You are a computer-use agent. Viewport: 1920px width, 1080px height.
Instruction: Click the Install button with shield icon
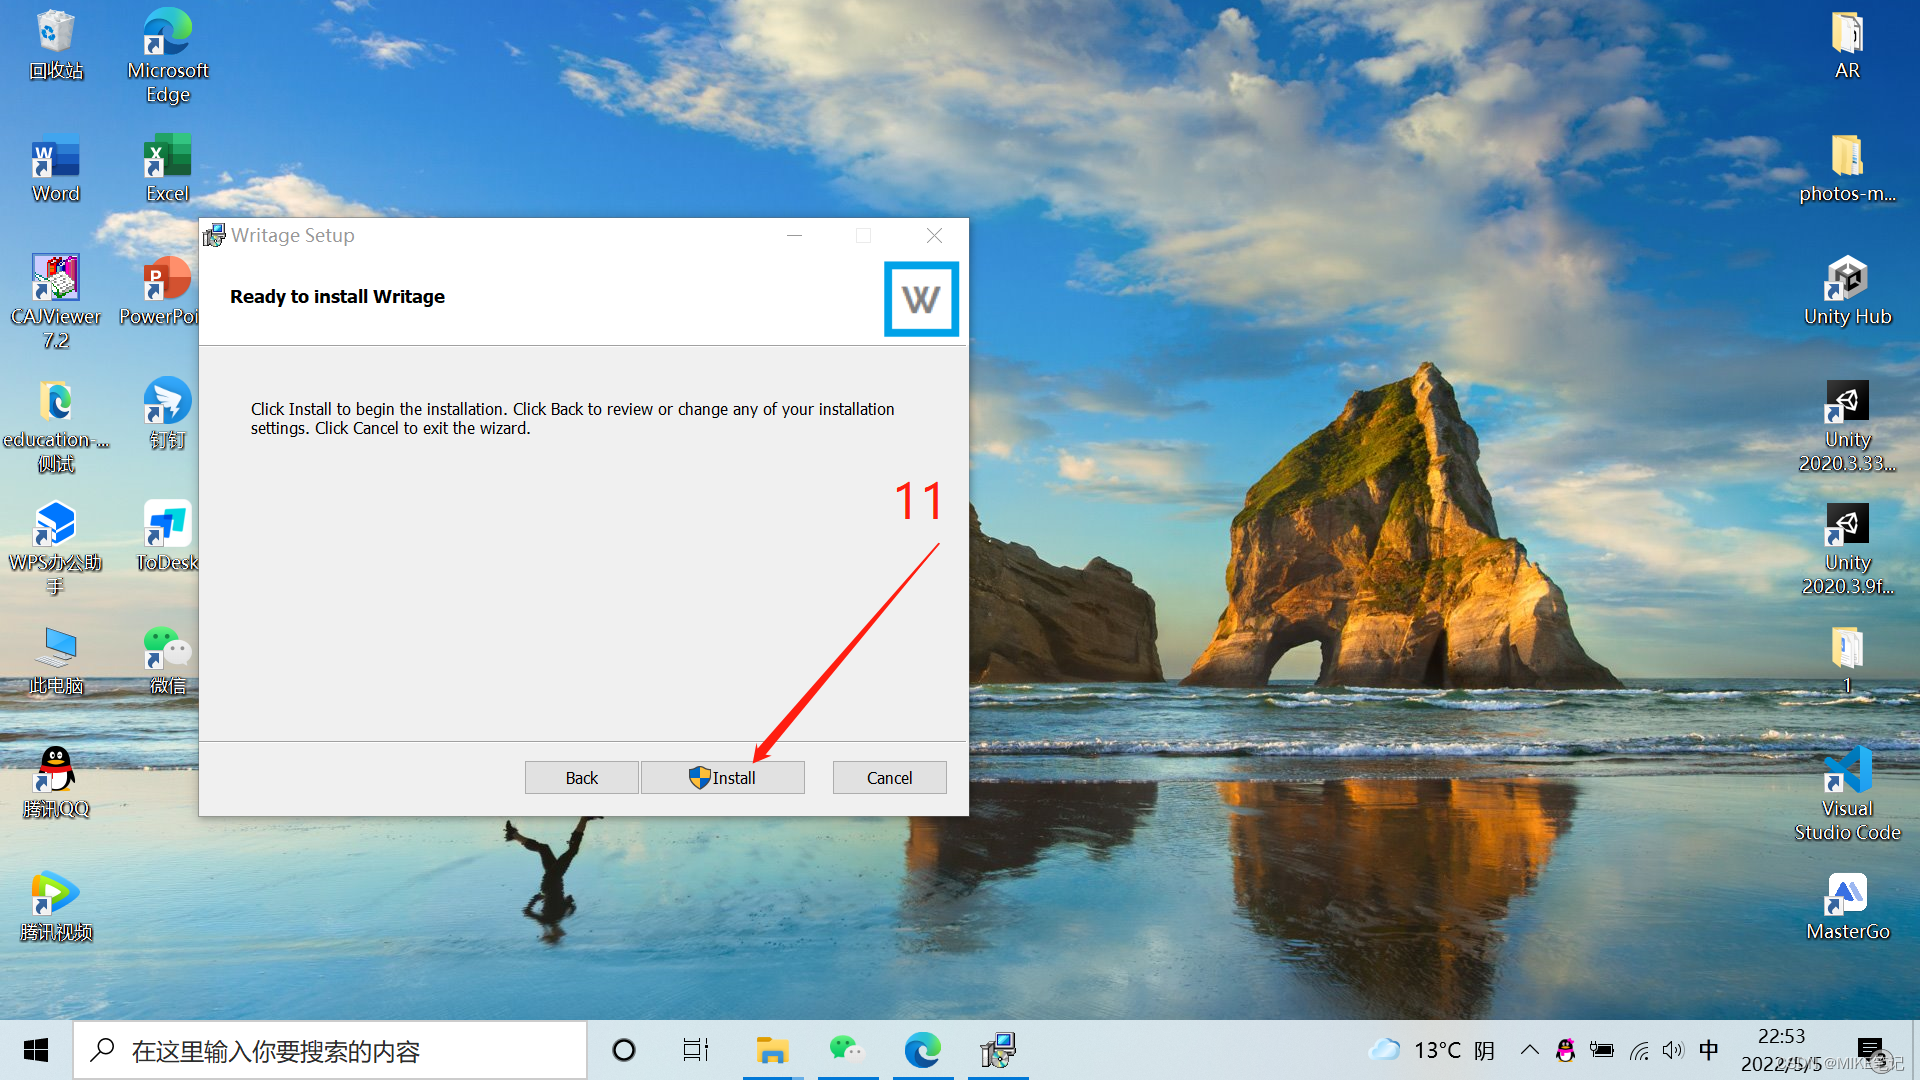tap(722, 778)
